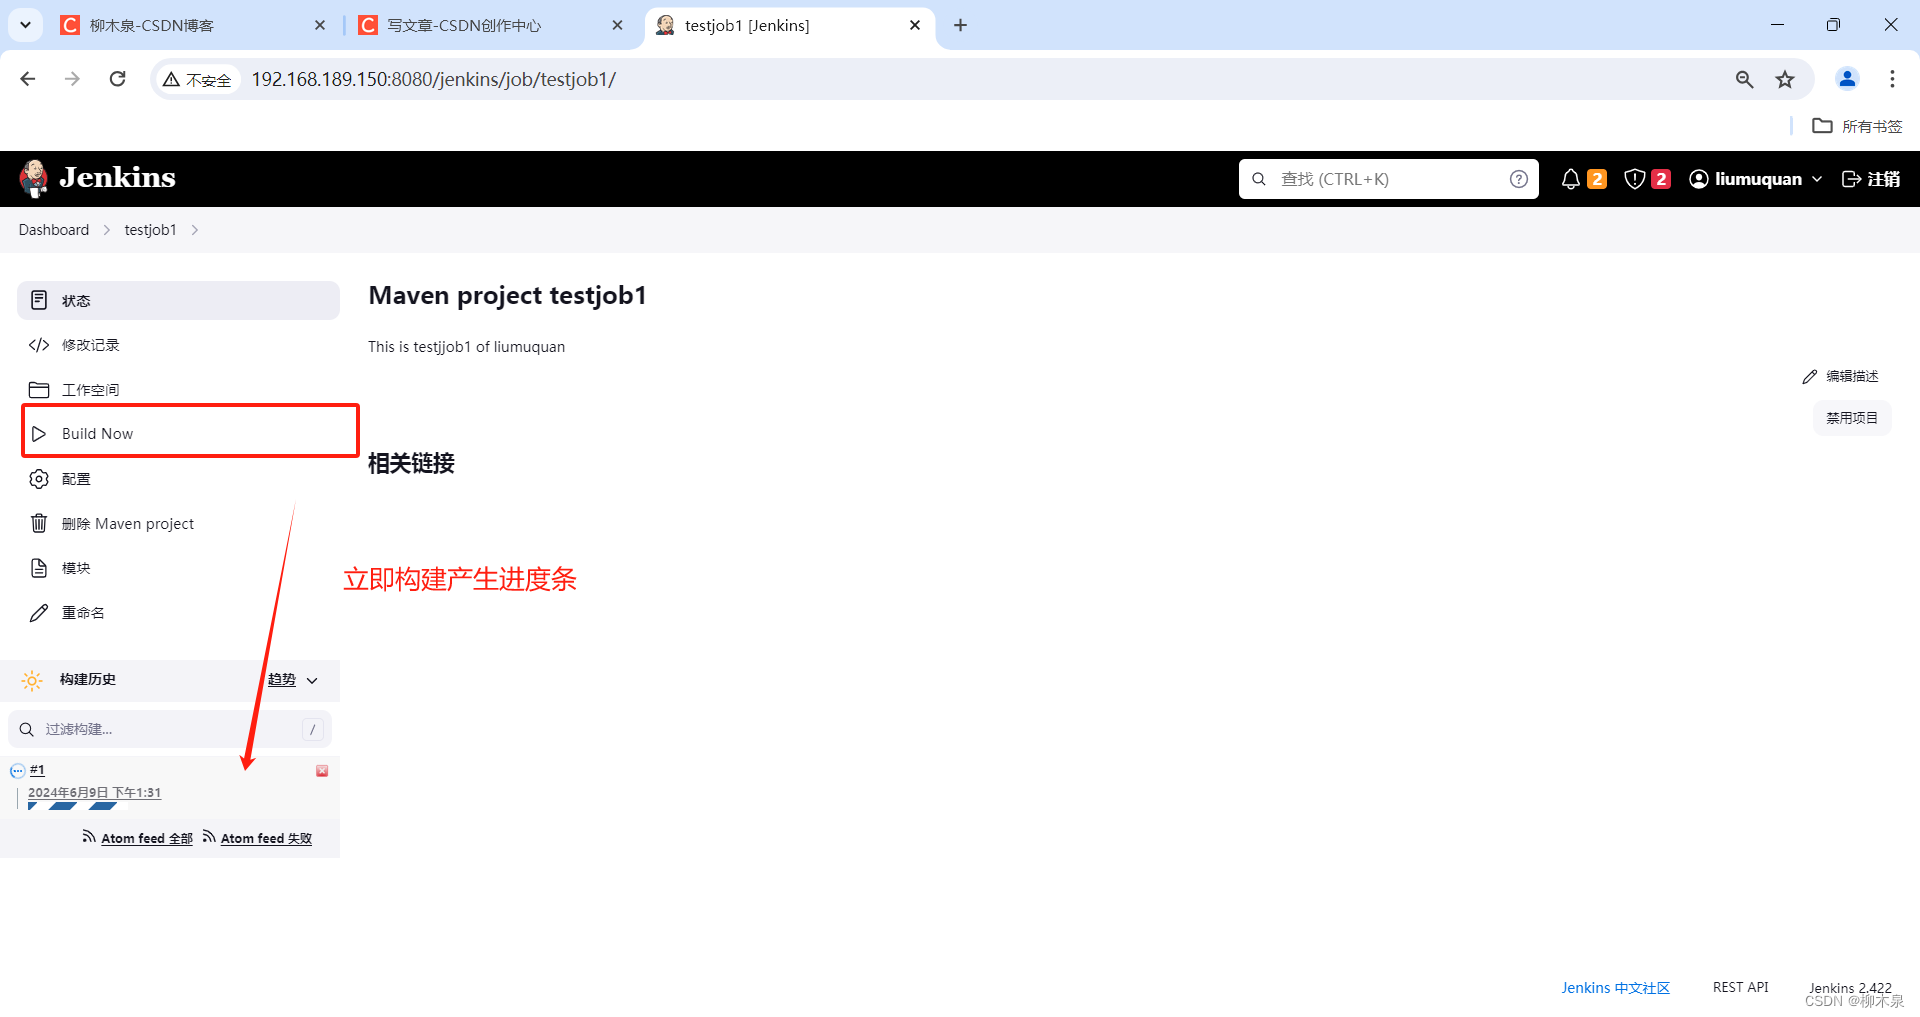Click the gear icon beside 配置
This screenshot has height=1017, width=1920.
coord(39,479)
